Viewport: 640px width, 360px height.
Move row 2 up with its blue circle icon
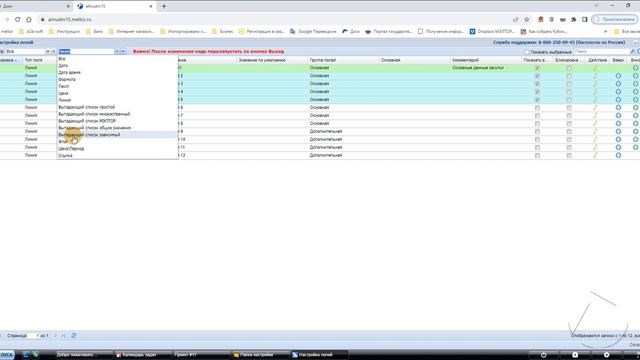click(618, 76)
